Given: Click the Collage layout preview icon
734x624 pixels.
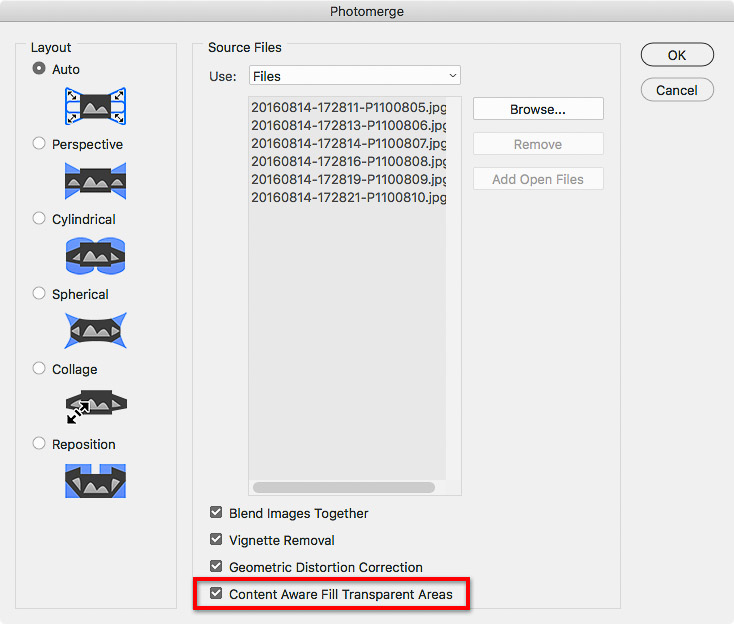Looking at the screenshot, I should [96, 406].
